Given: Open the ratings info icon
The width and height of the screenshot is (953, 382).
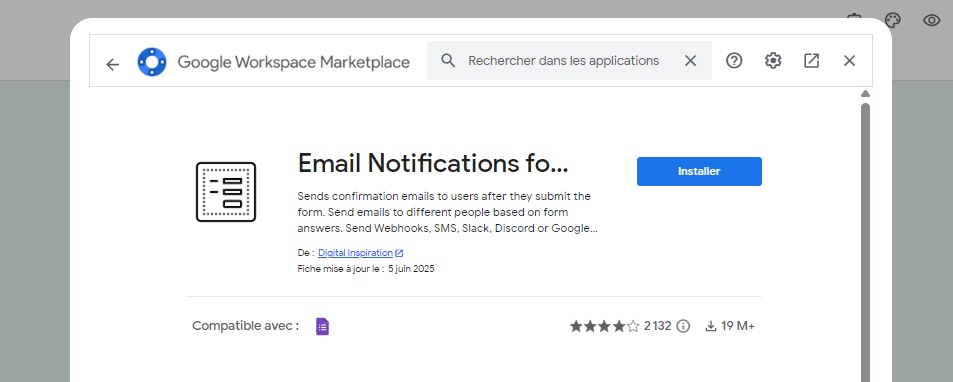Looking at the screenshot, I should [683, 326].
